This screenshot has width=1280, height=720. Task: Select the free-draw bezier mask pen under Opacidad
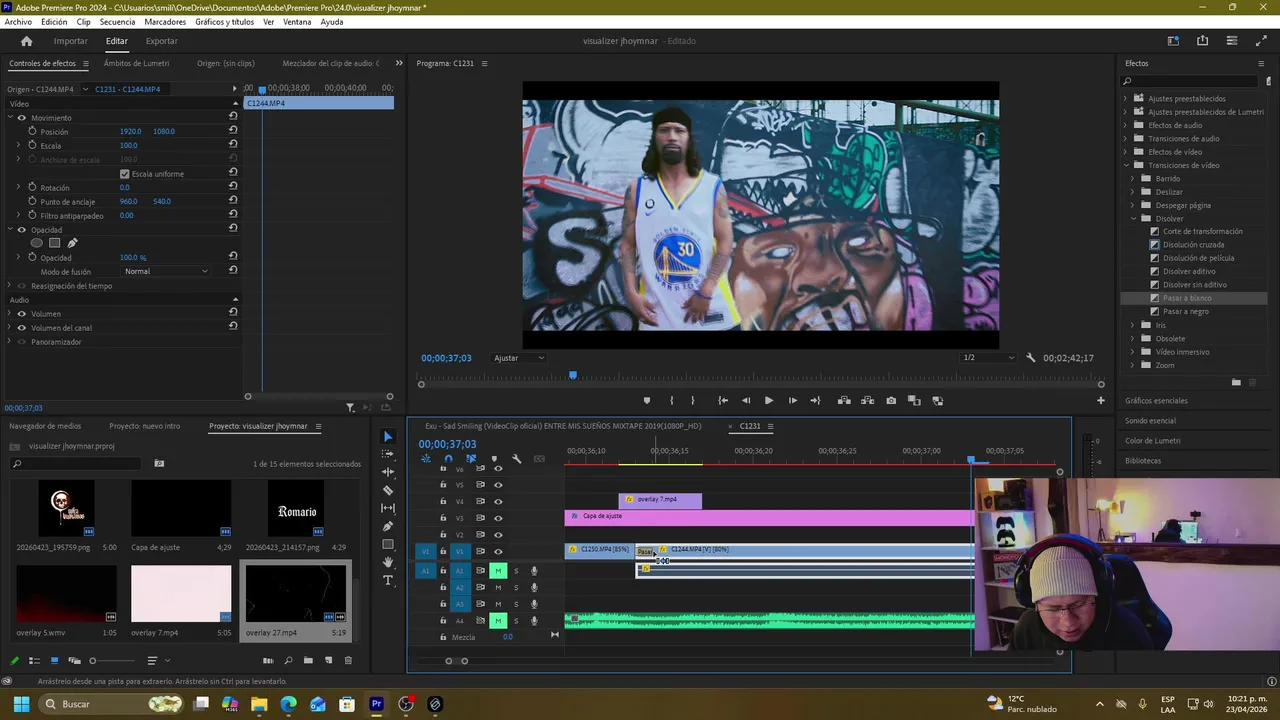tap(72, 243)
